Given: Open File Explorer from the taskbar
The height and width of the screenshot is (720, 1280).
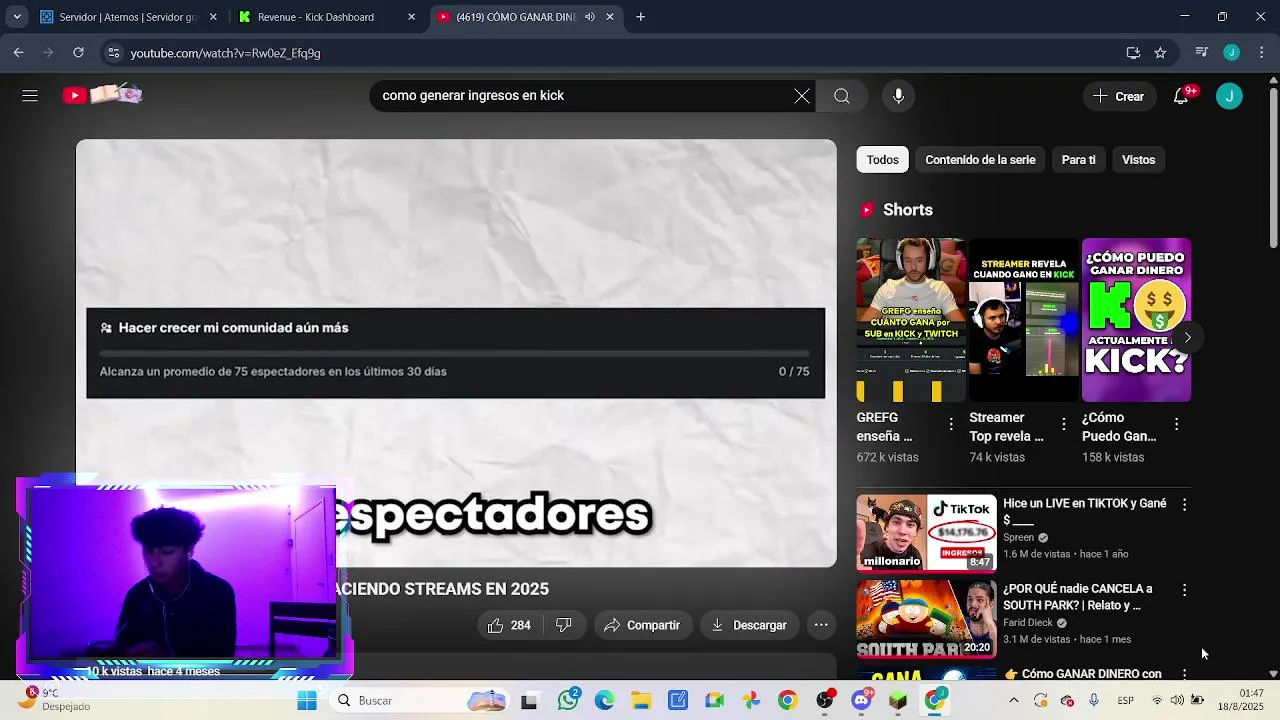Looking at the screenshot, I should click(640, 701).
